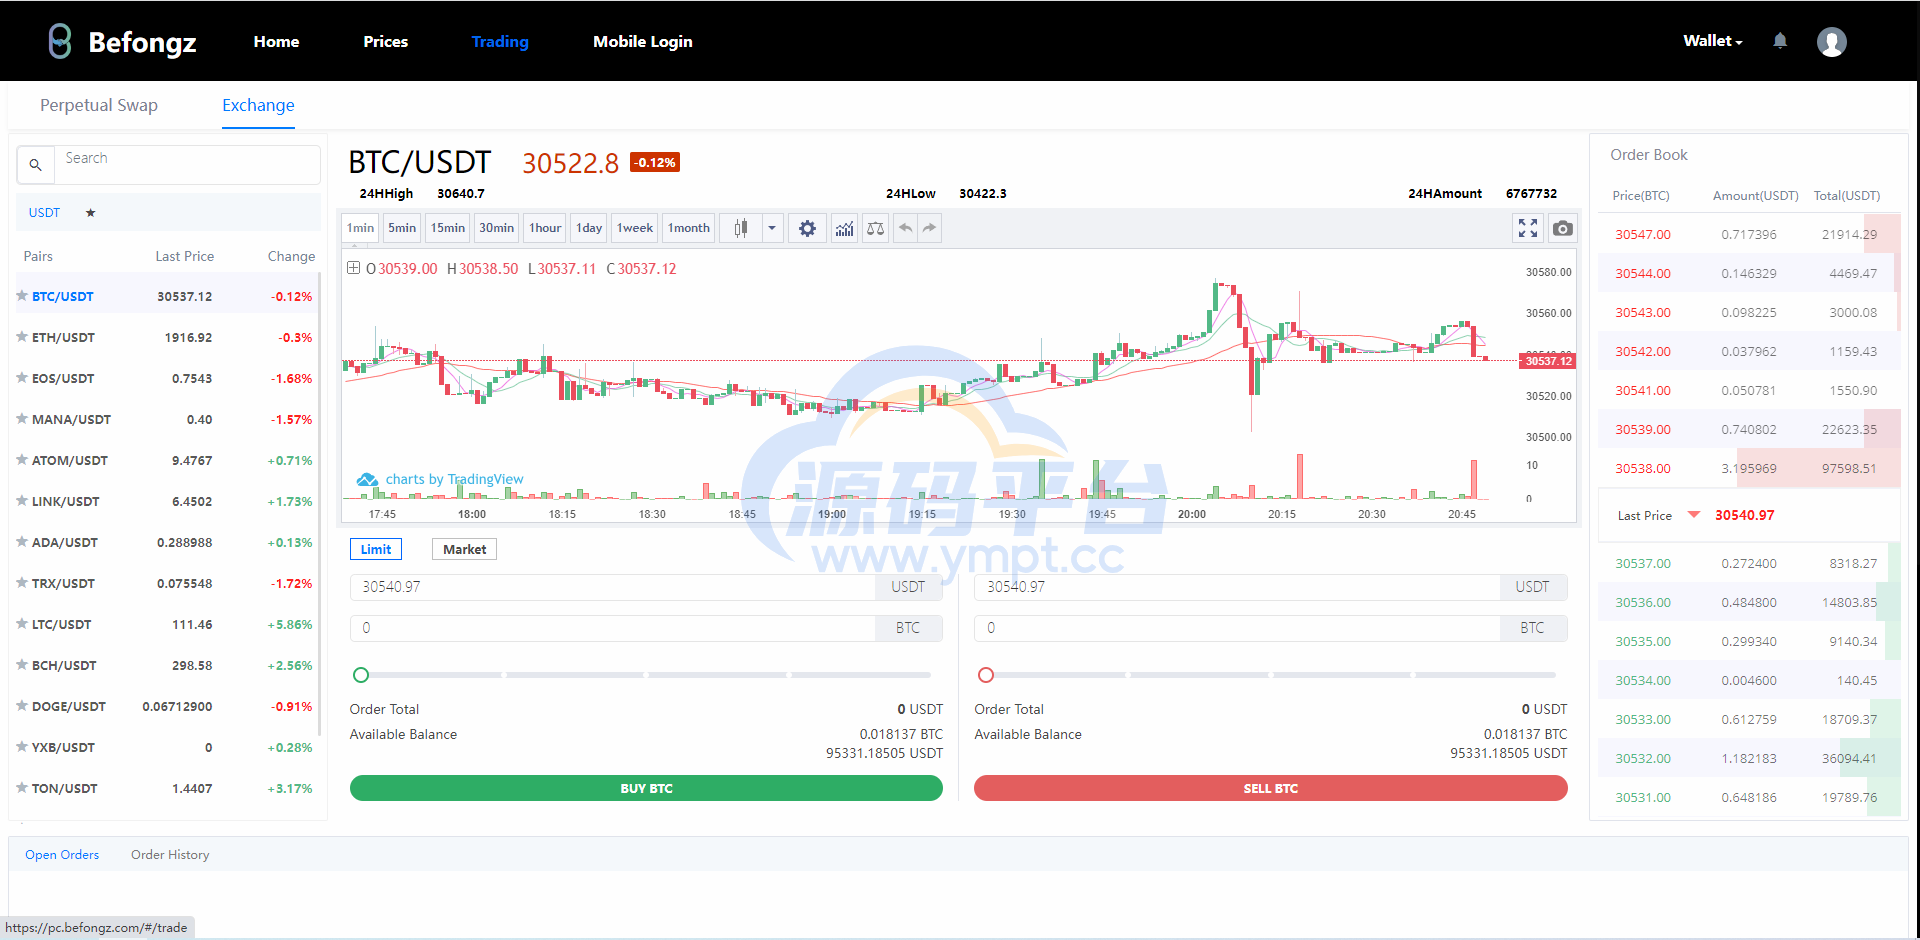The image size is (1920, 940).
Task: Click the sell amount slider handle
Action: pos(986,675)
